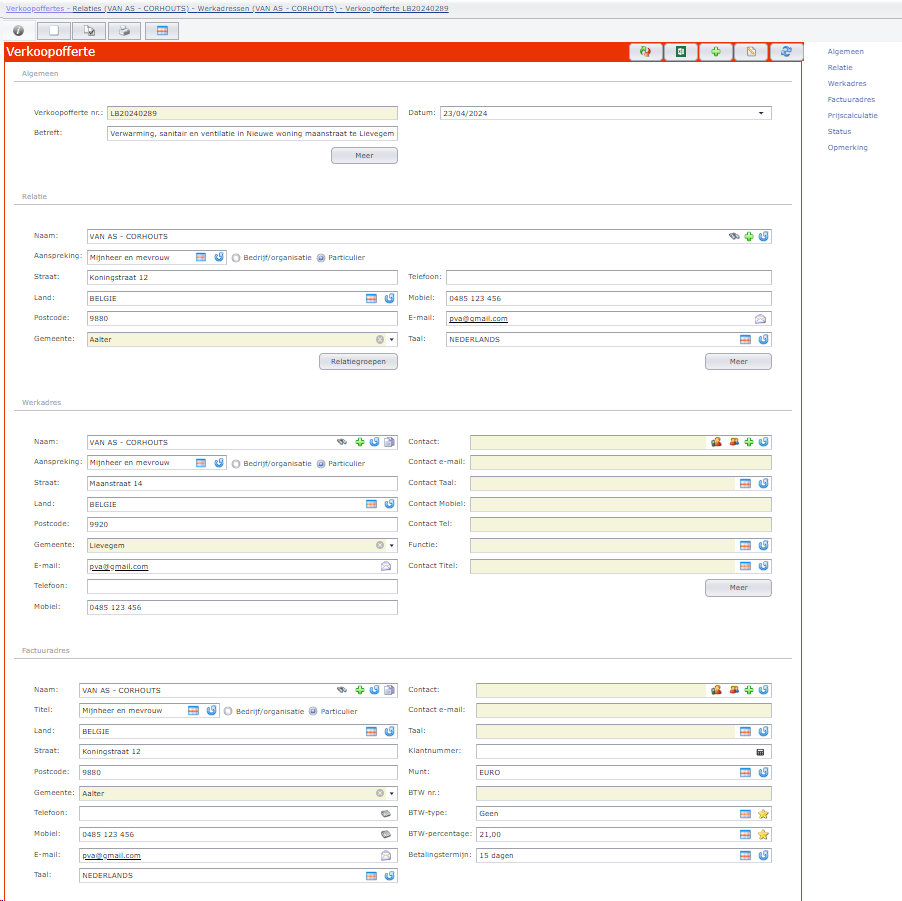Click the Meer button under Betreft
Viewport: 902px width, 901px height.
(364, 155)
